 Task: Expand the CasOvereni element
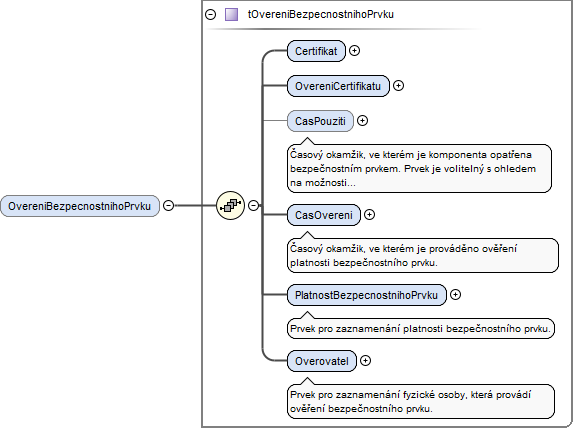tap(369, 214)
